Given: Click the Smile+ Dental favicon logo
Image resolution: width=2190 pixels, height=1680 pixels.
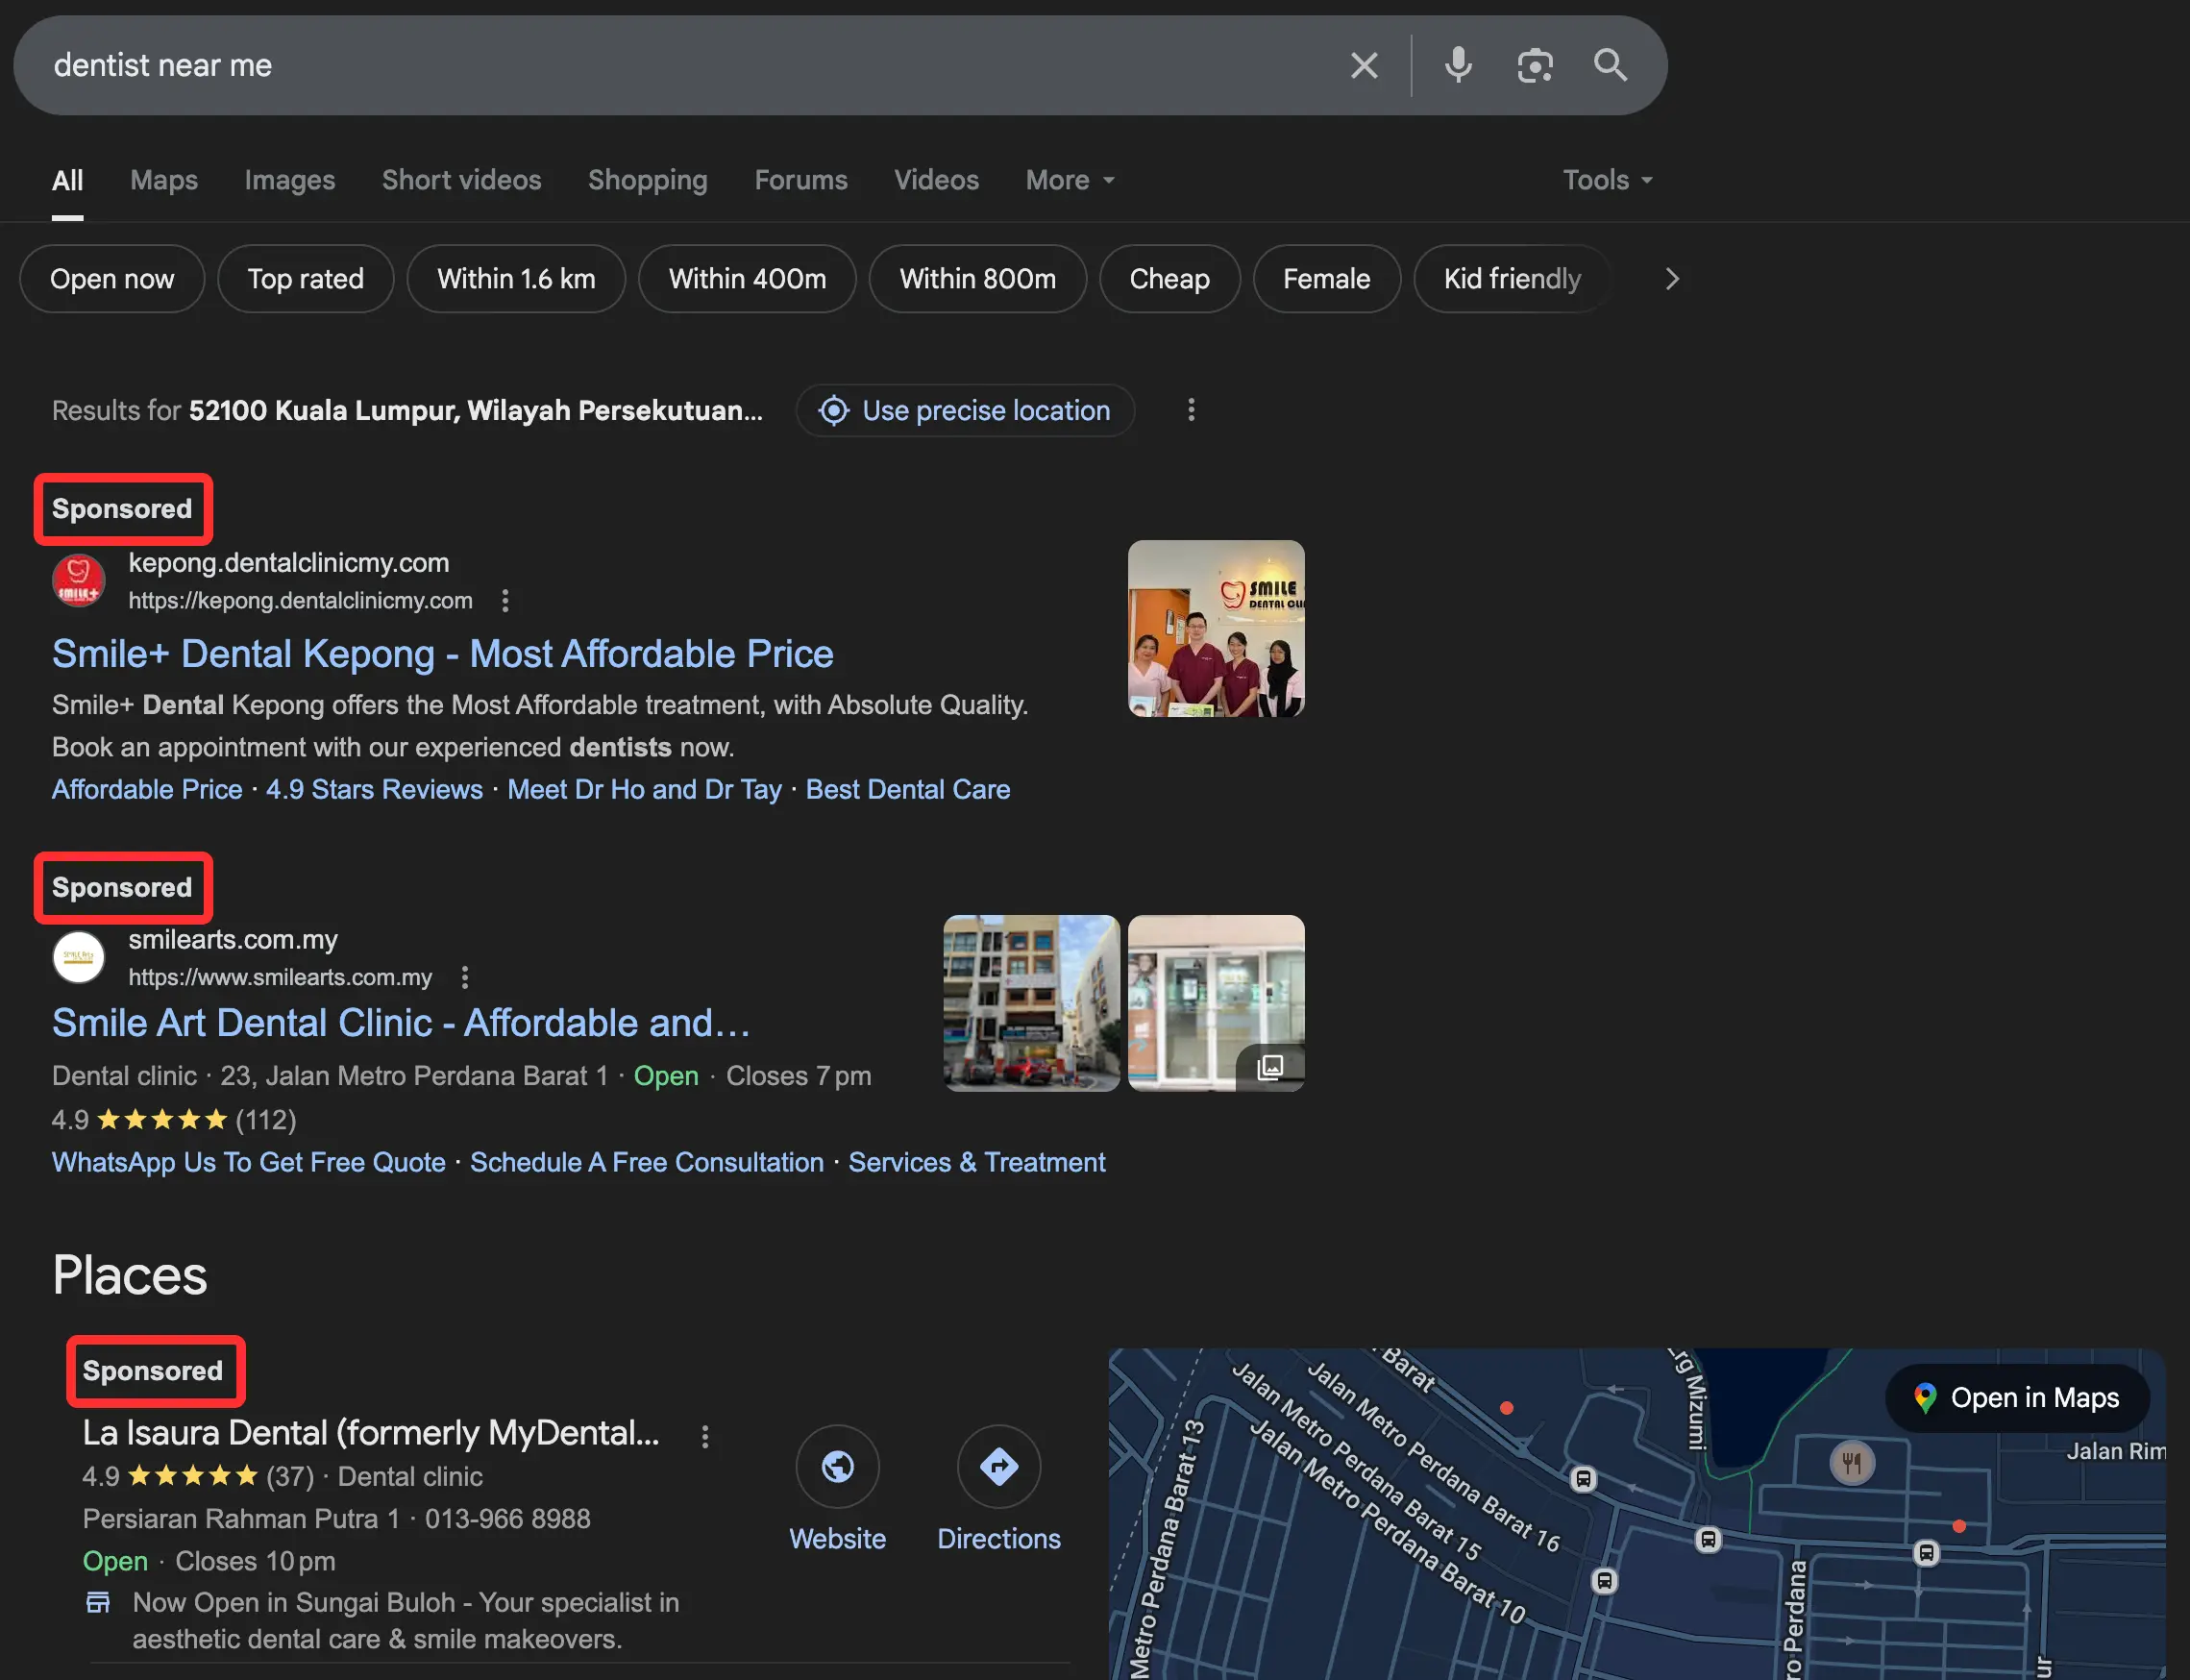Looking at the screenshot, I should coord(78,580).
